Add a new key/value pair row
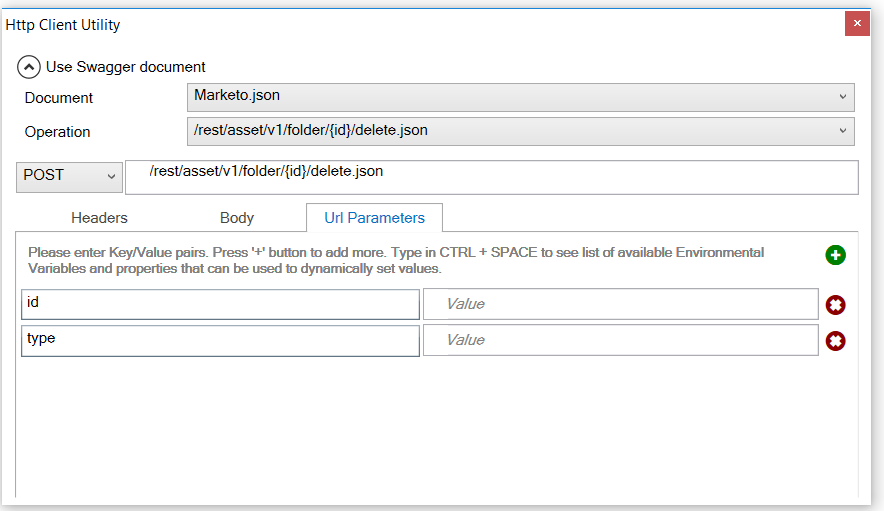This screenshot has width=884, height=511. pyautogui.click(x=835, y=255)
